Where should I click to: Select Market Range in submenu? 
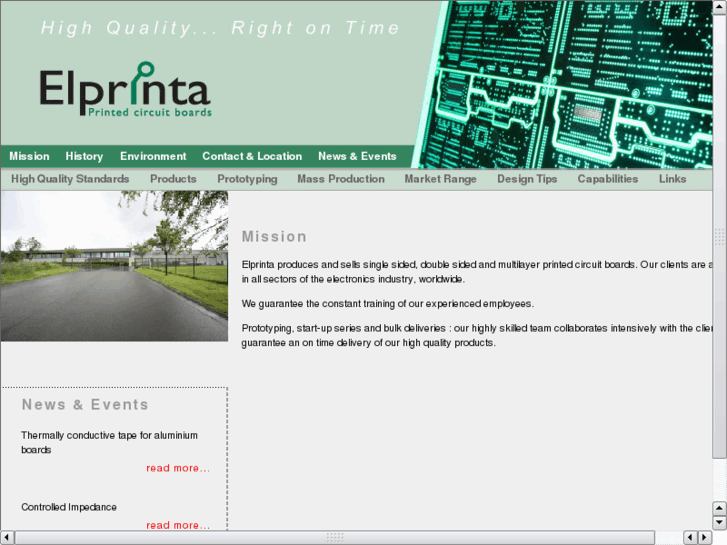click(x=440, y=179)
